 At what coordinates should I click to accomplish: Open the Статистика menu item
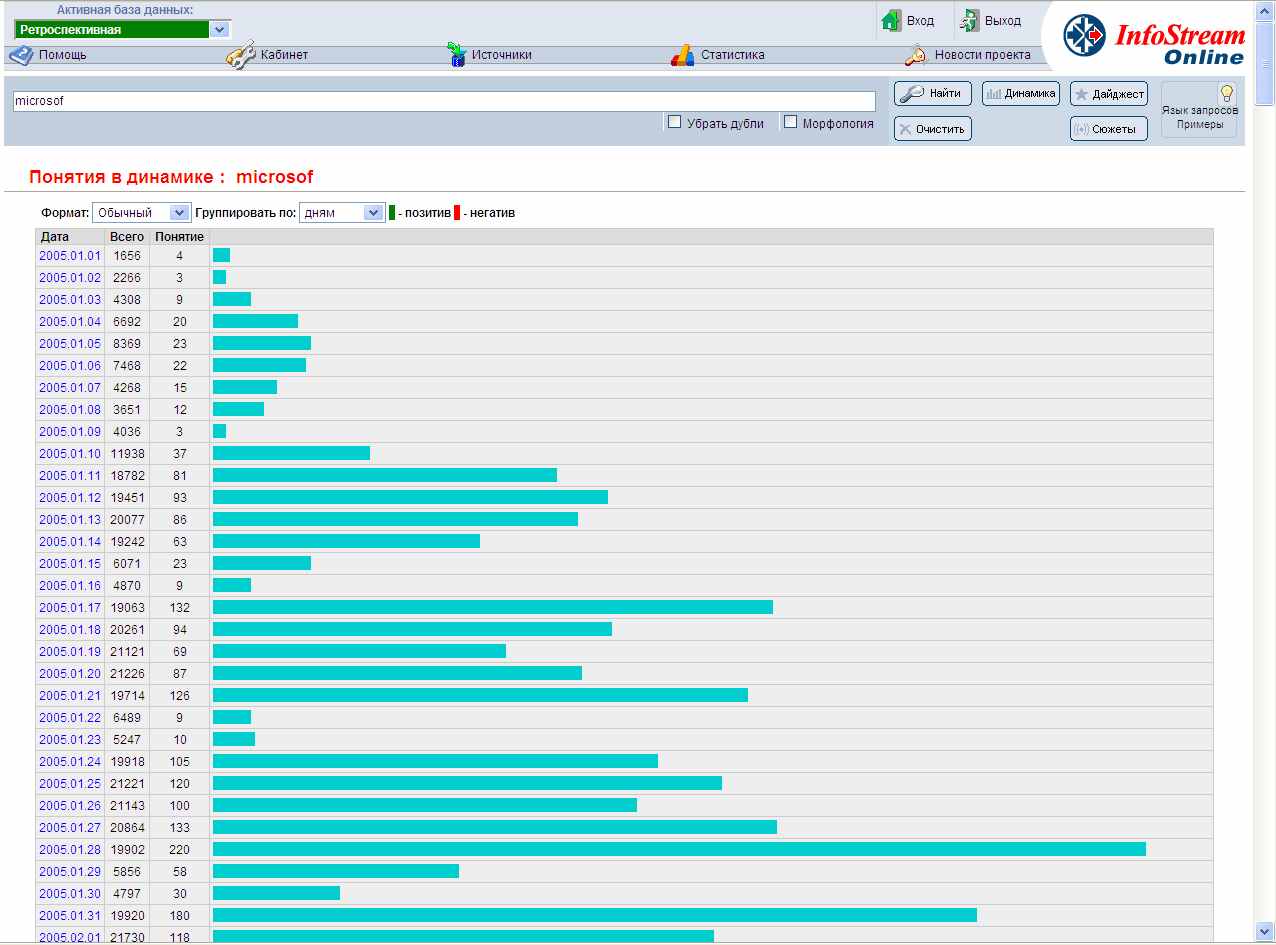coord(732,55)
